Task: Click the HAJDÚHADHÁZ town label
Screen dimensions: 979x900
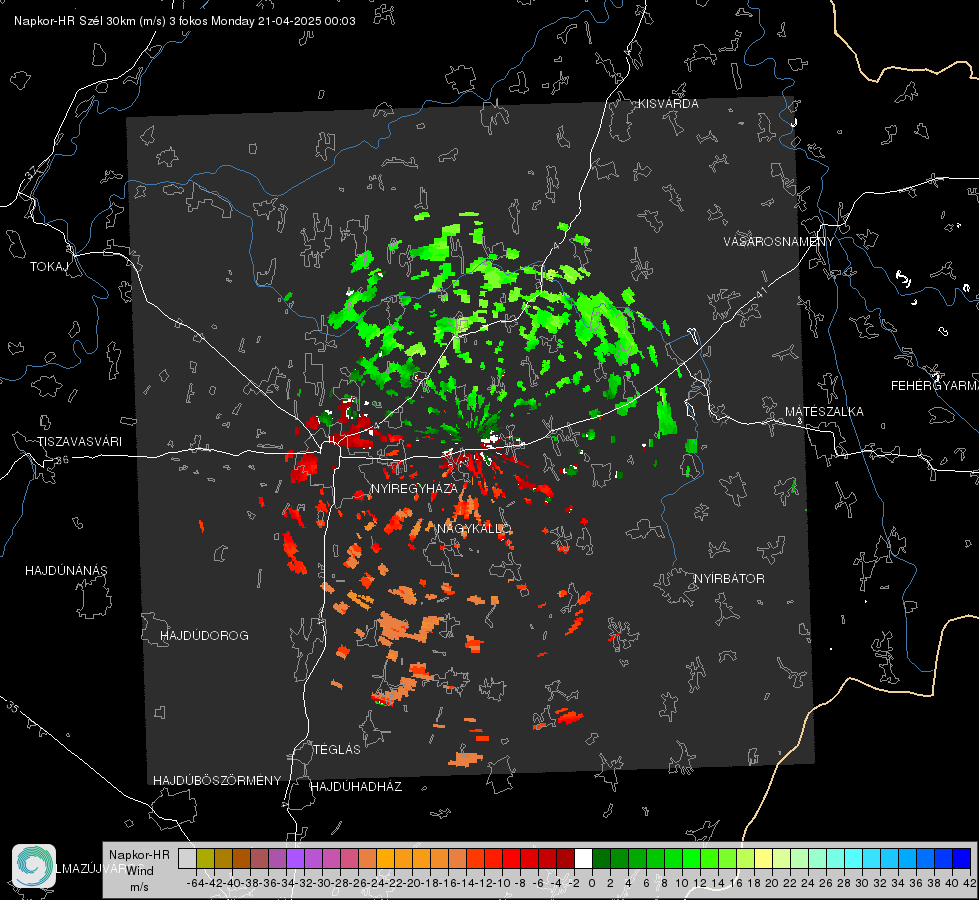Action: point(356,787)
